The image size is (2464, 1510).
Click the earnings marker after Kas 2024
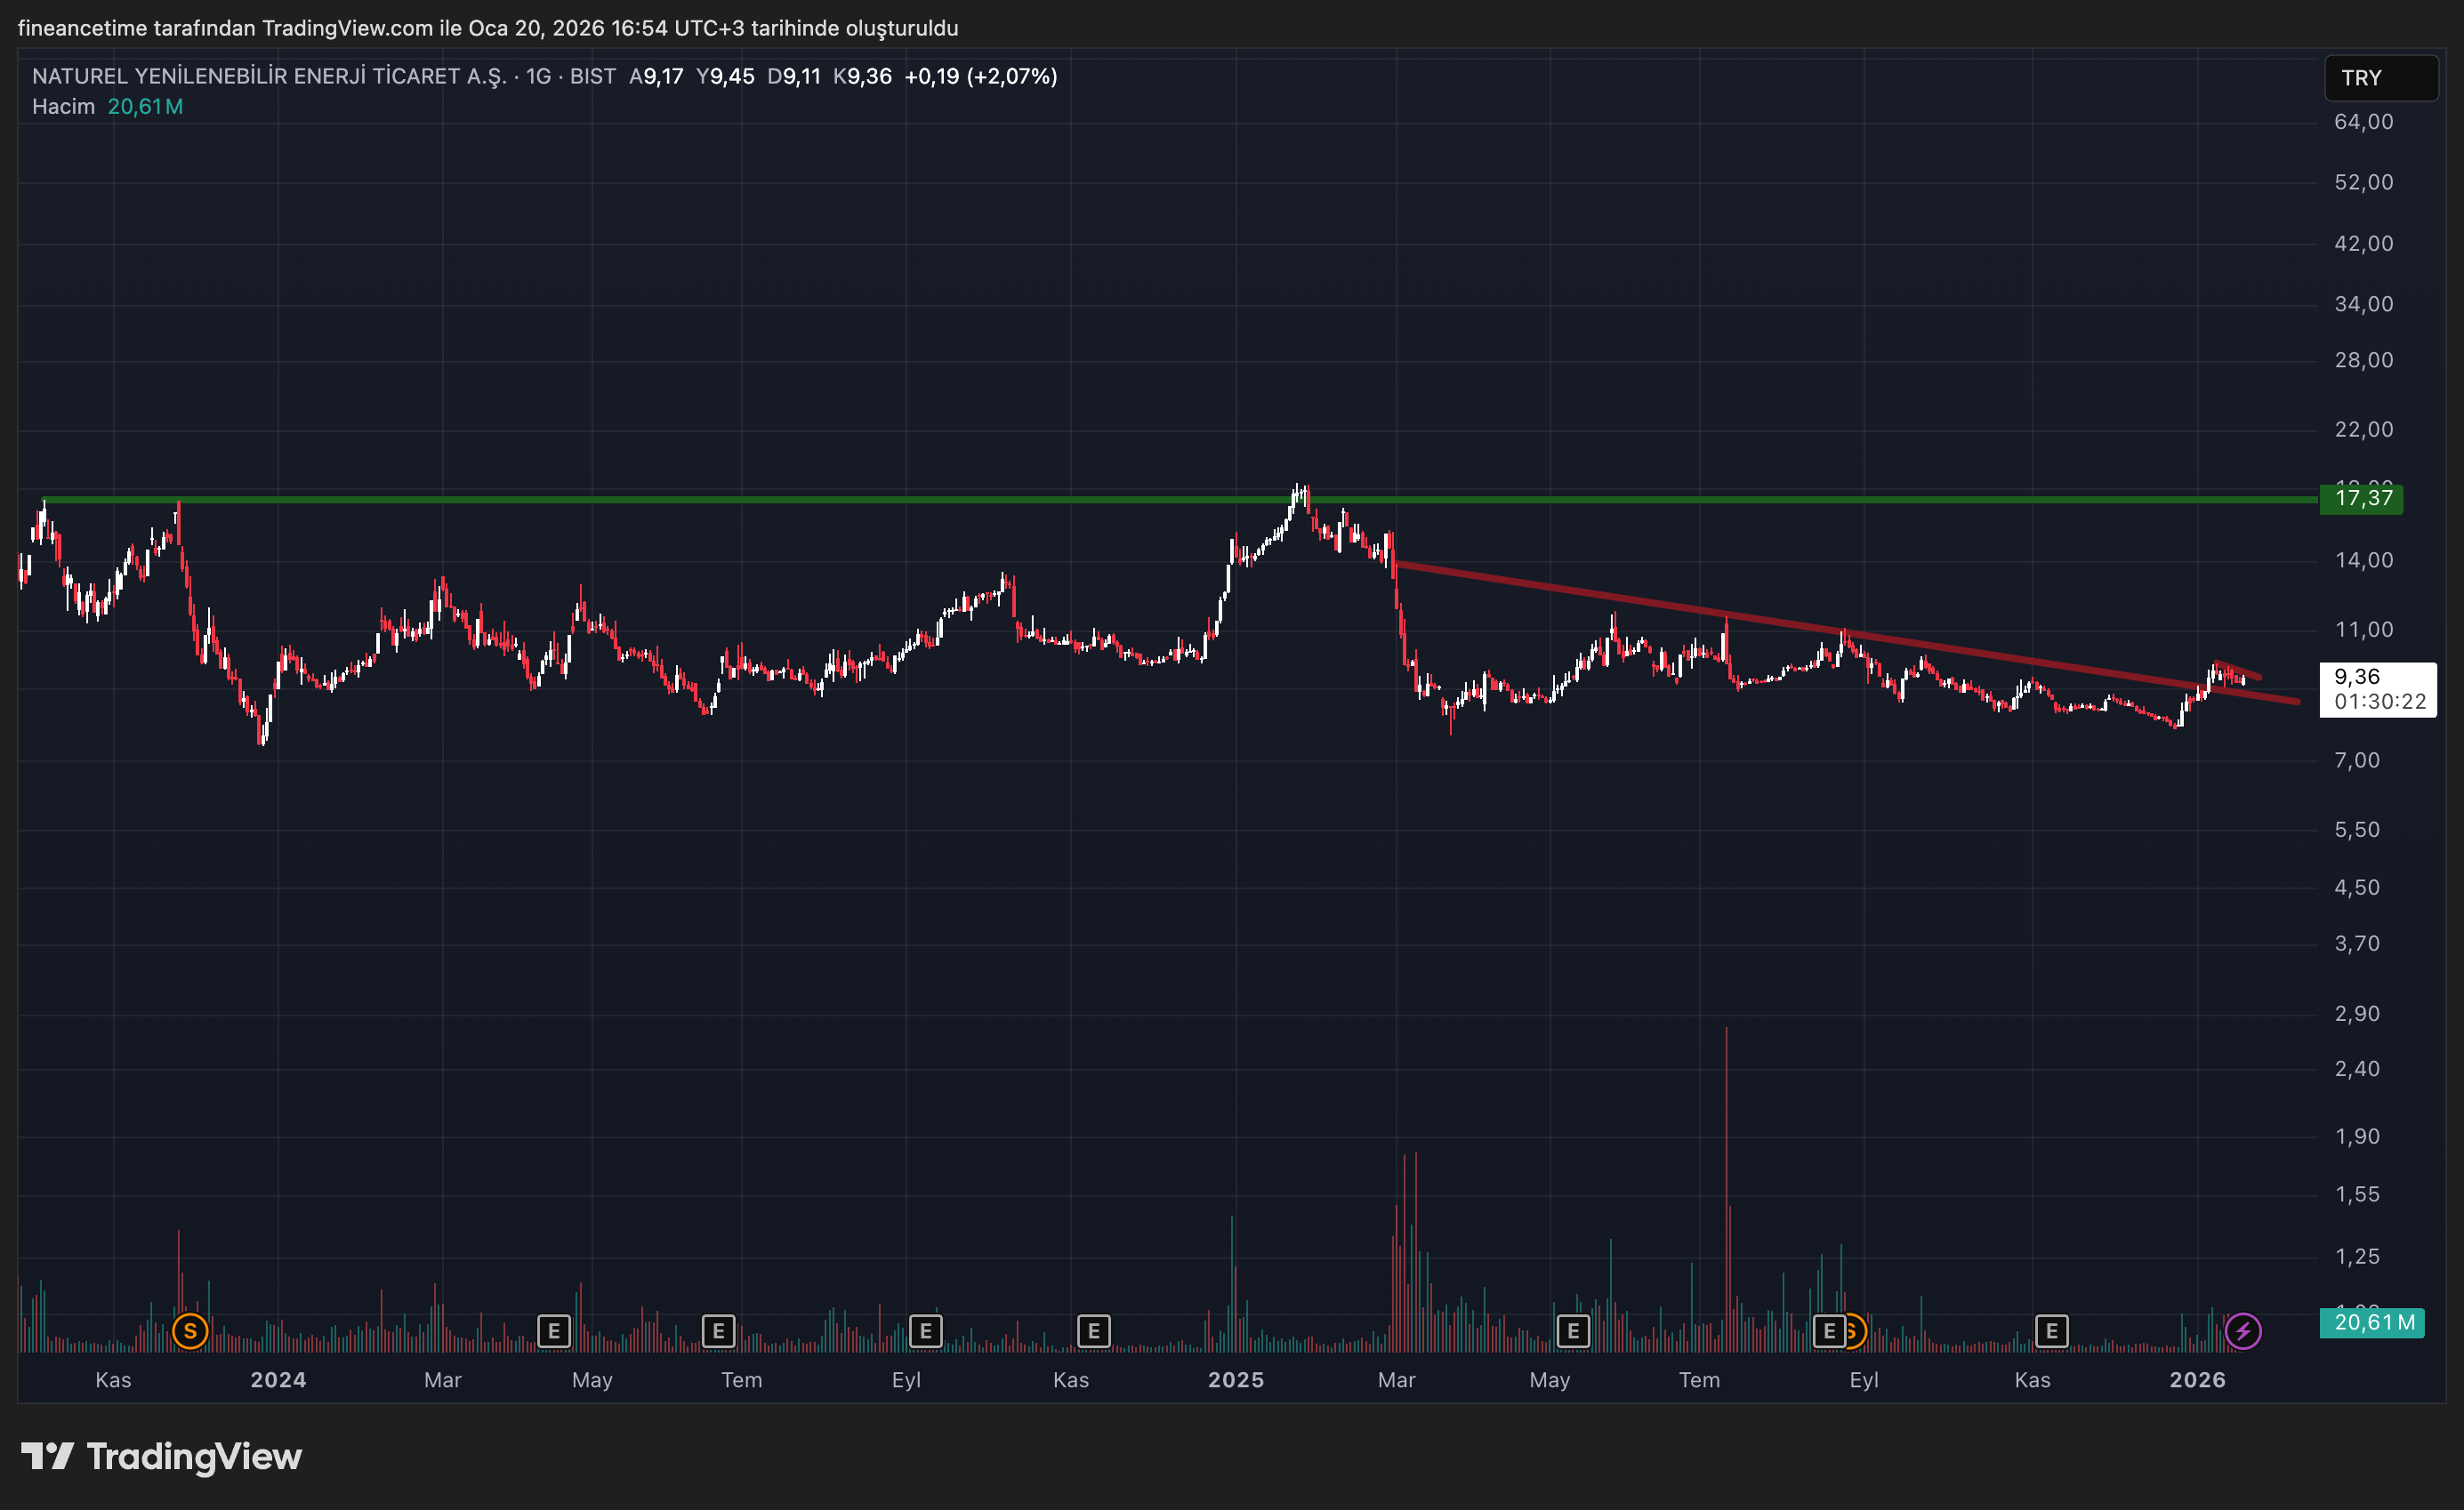[1093, 1331]
